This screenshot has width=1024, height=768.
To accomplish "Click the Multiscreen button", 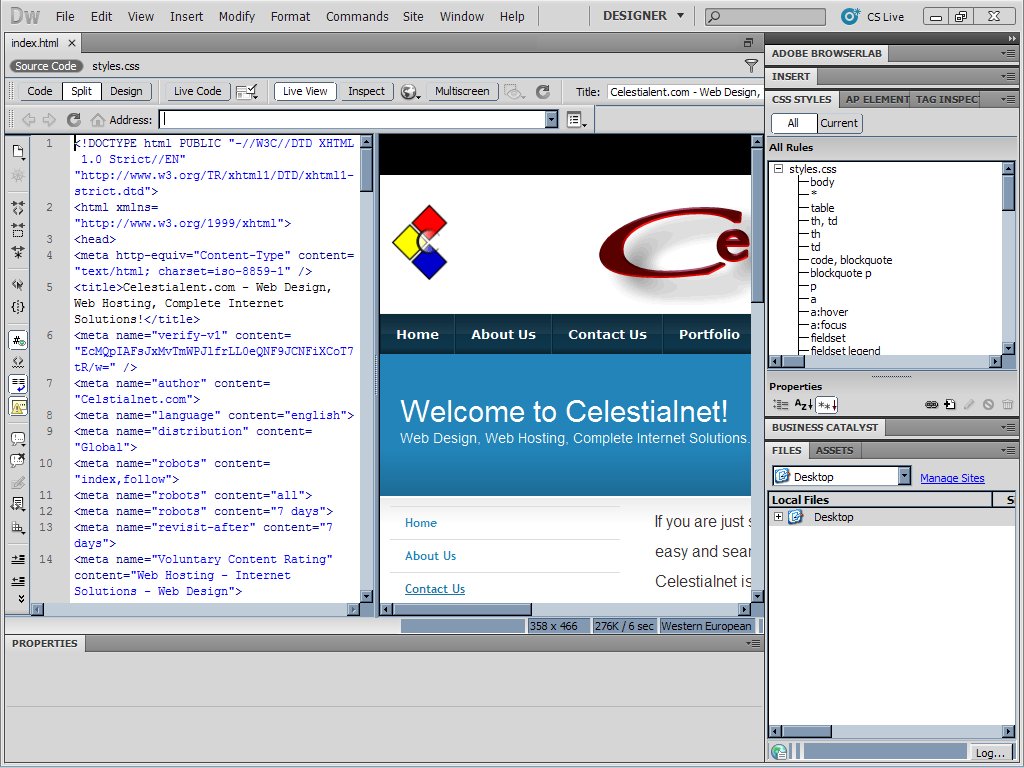I will tap(462, 91).
